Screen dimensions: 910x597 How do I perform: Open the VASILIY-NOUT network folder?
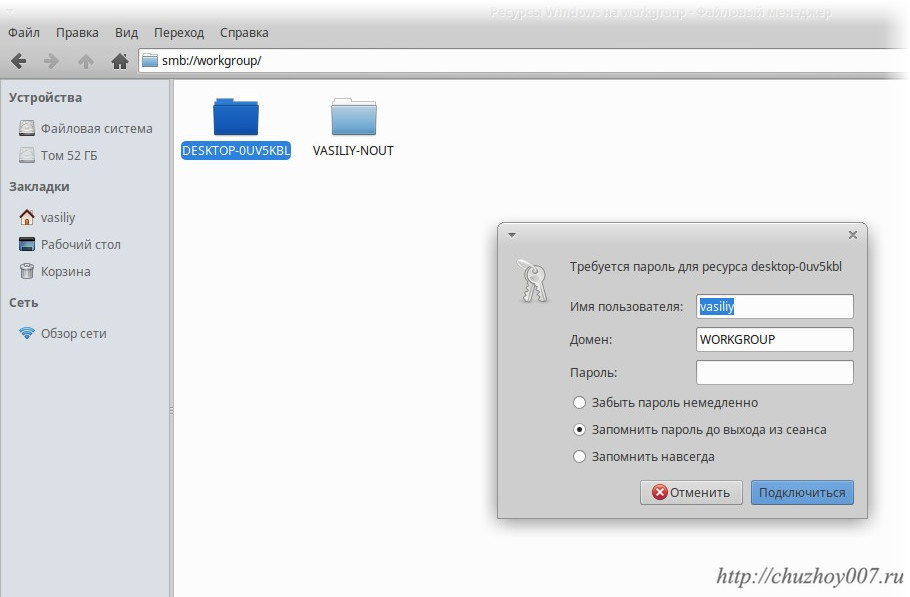pos(353,118)
